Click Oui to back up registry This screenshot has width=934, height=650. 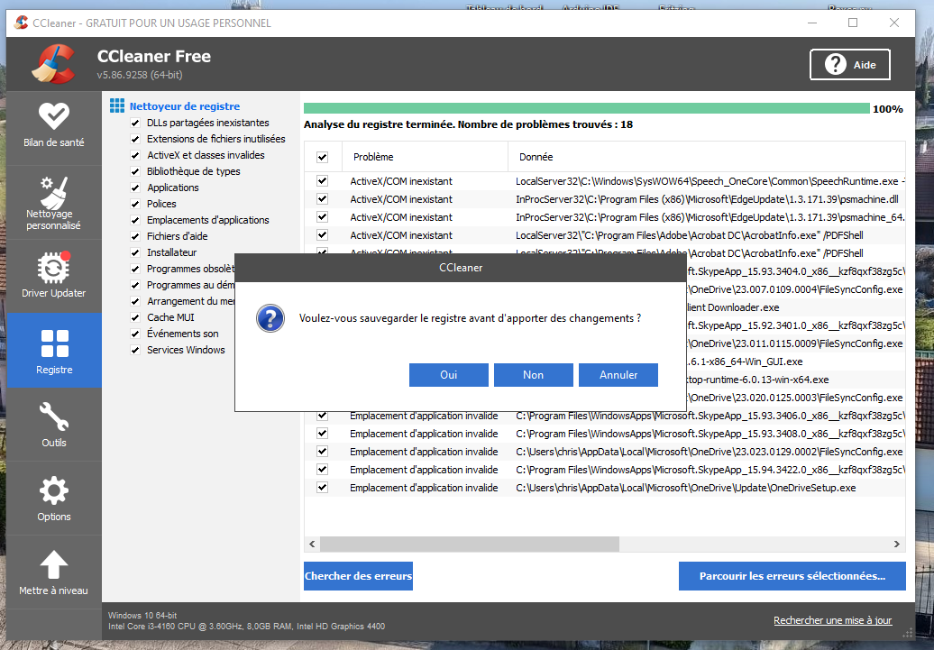[x=449, y=375]
